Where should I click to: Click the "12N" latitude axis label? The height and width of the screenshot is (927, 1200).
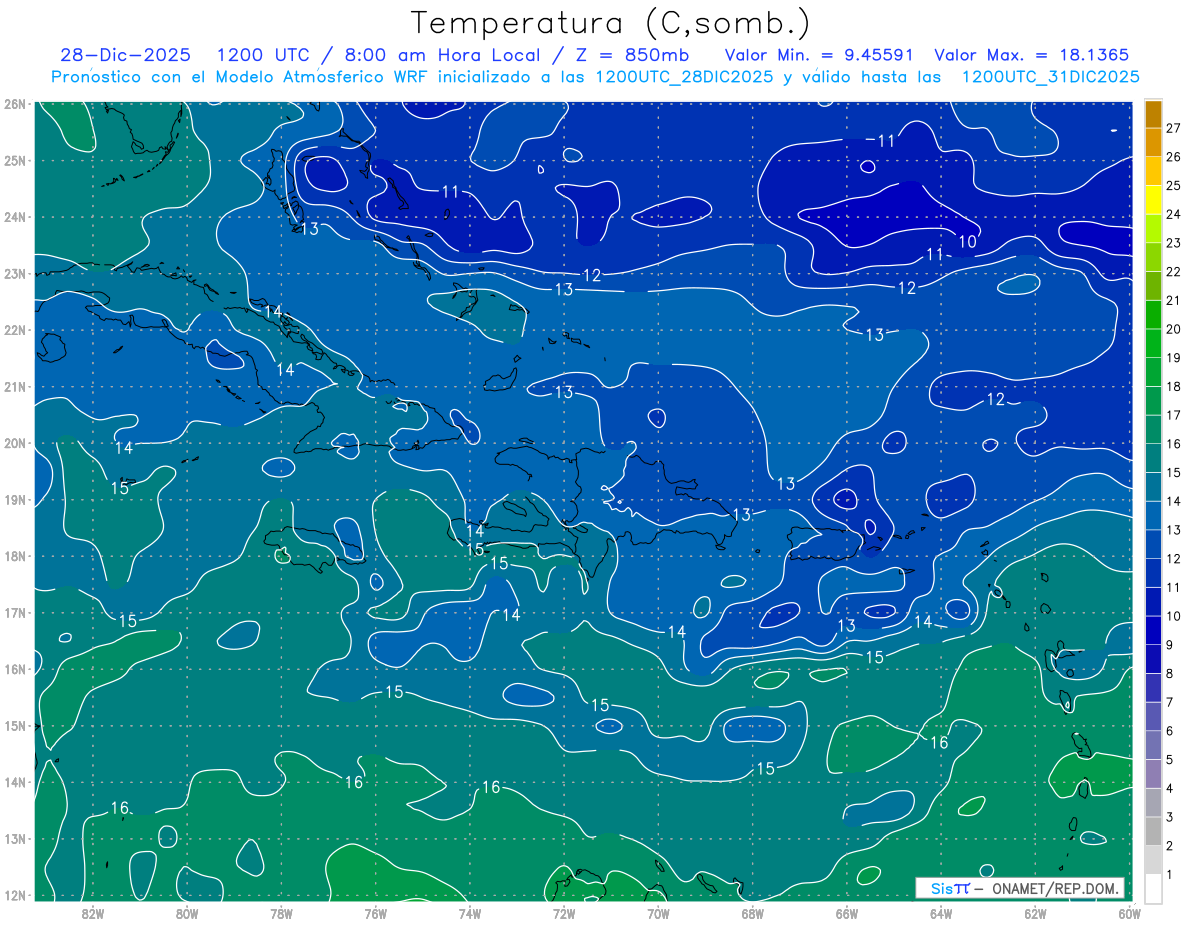coord(15,895)
